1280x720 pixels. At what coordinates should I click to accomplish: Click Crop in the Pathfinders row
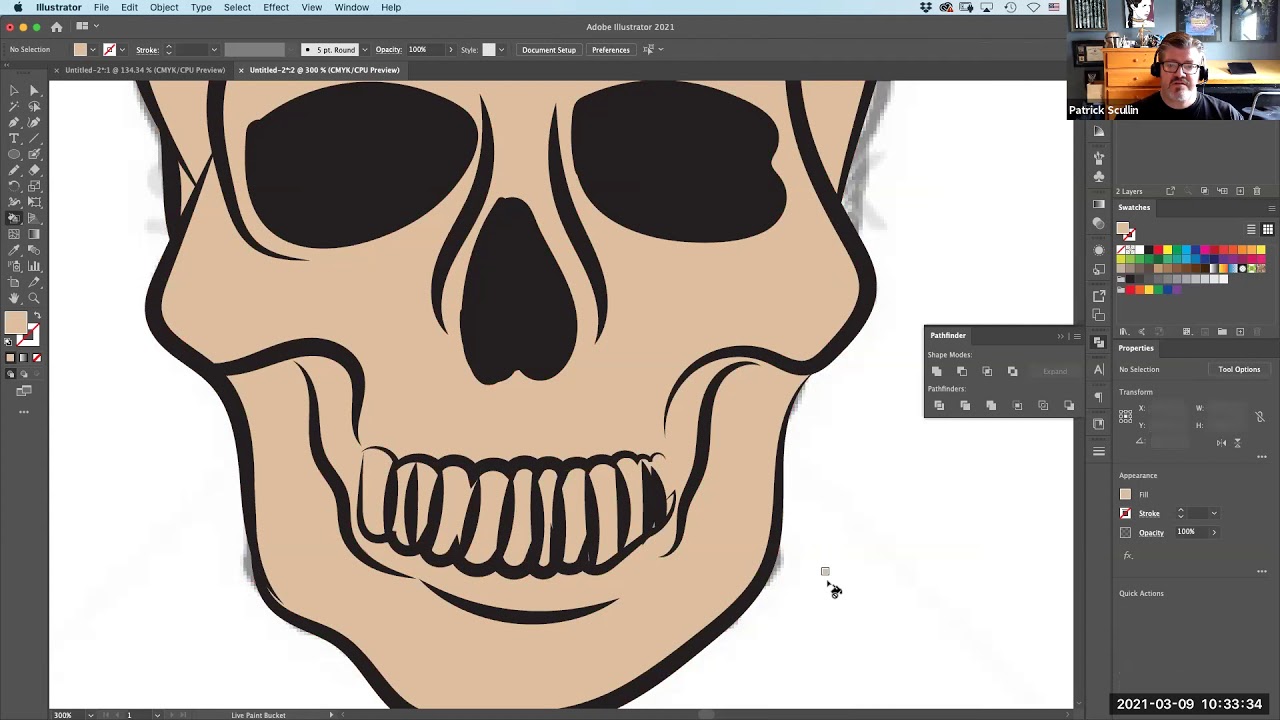(x=1017, y=405)
